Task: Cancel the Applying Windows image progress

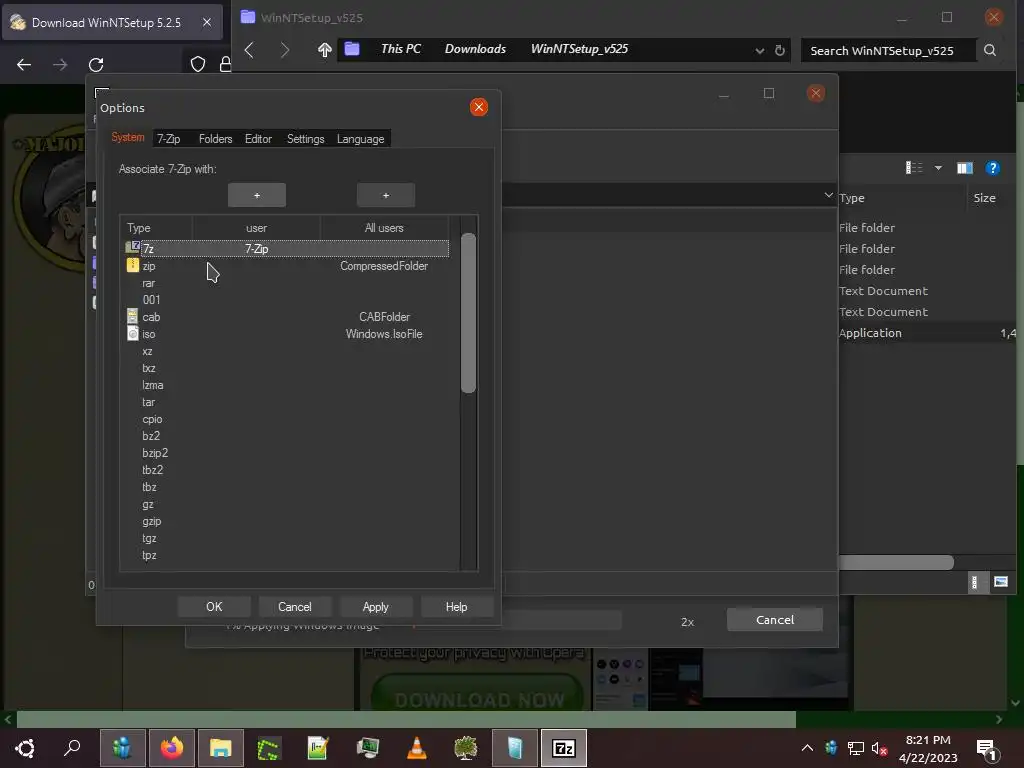Action: pyautogui.click(x=775, y=620)
